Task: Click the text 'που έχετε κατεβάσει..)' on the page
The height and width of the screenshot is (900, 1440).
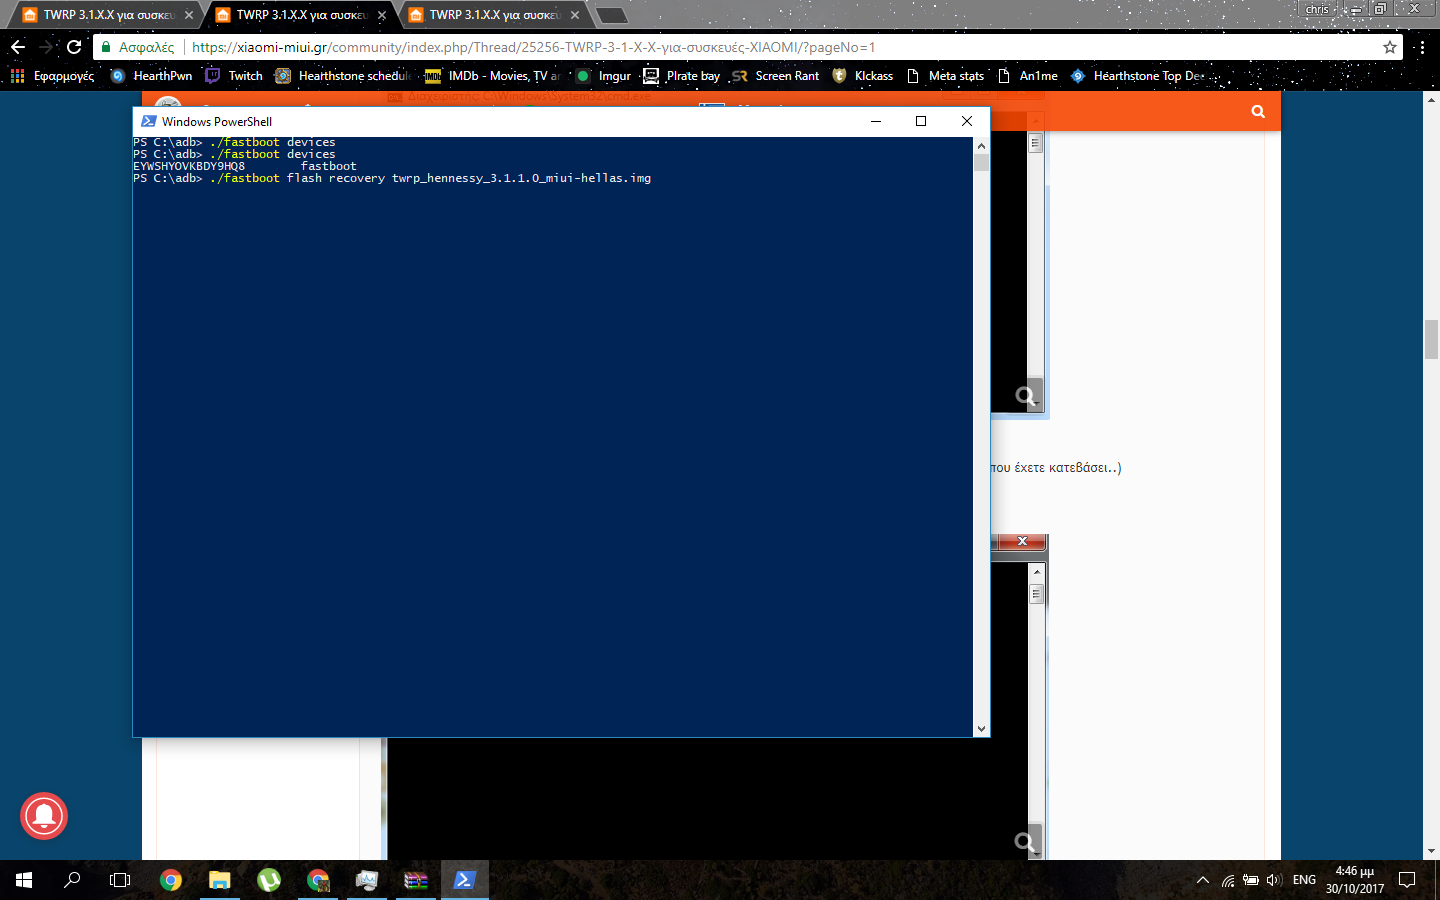Action: 1056,467
